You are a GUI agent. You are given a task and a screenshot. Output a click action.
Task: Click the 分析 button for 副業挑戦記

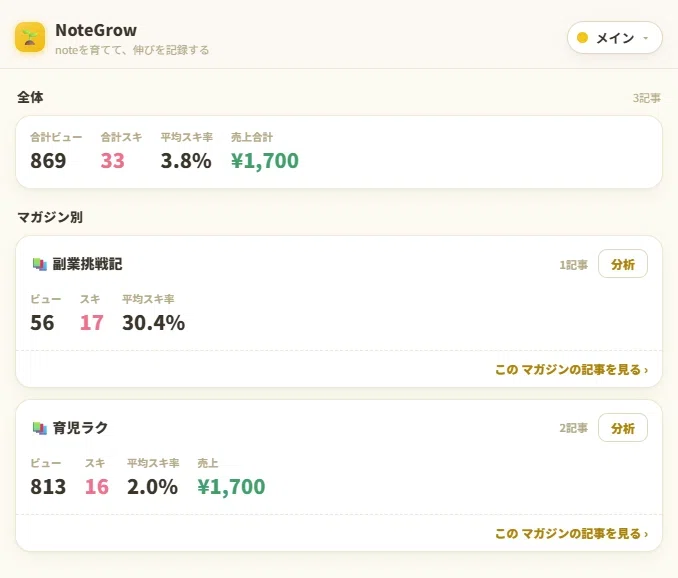pyautogui.click(x=623, y=264)
